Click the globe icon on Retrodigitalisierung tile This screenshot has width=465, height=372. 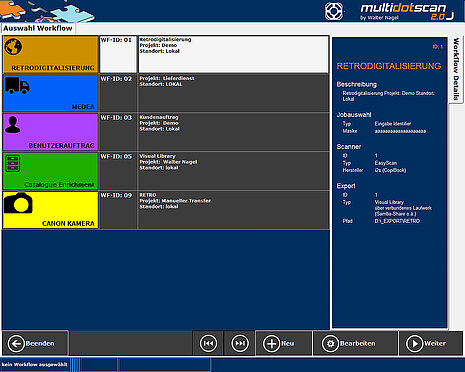point(13,46)
